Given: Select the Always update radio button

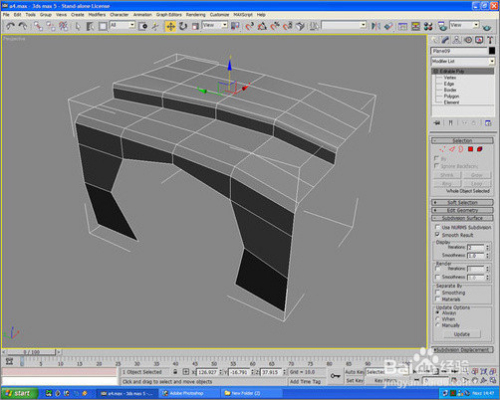Looking at the screenshot, I should [x=438, y=313].
